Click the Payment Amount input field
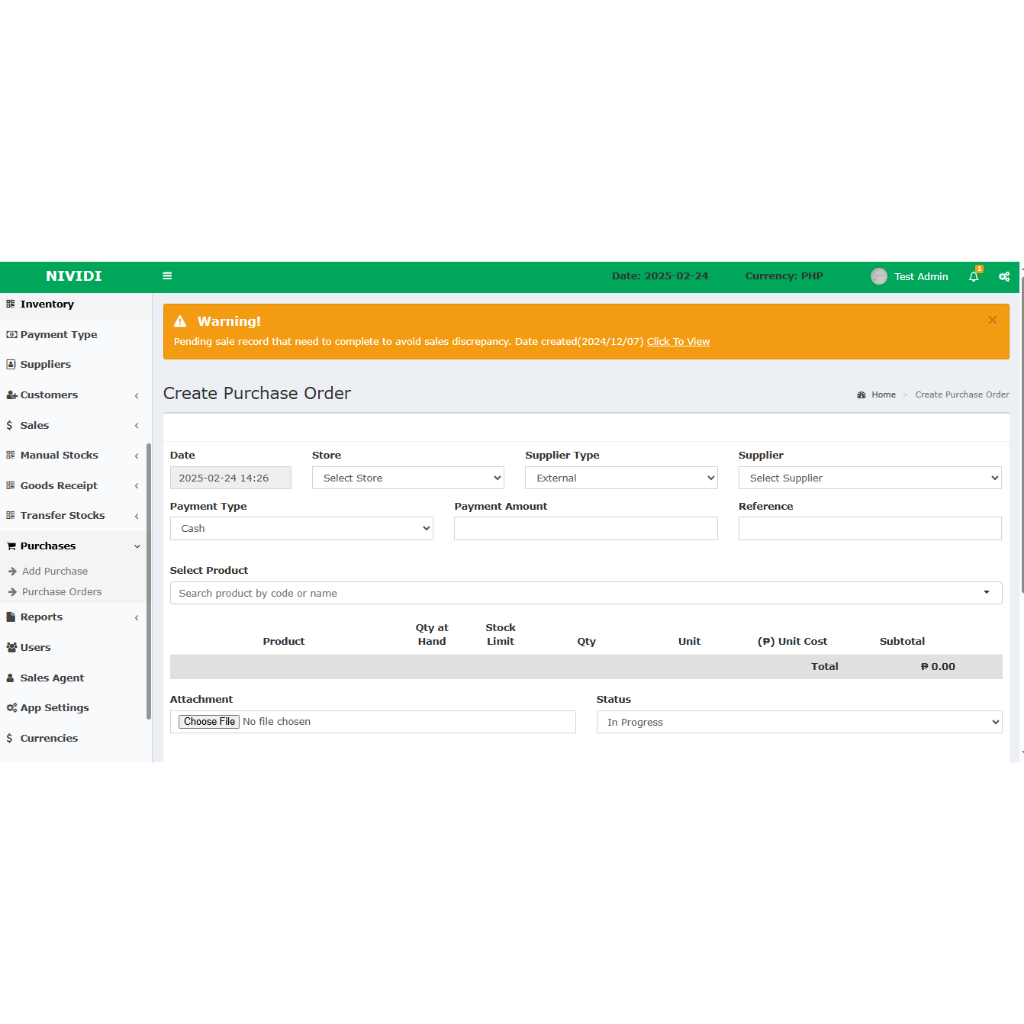The height and width of the screenshot is (1024, 1024). [585, 528]
